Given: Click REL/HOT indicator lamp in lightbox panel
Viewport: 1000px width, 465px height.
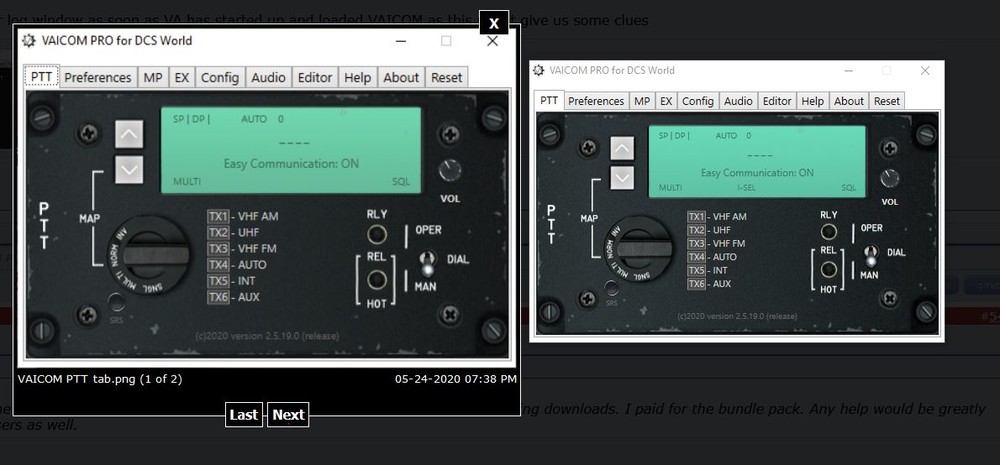Looking at the screenshot, I should (377, 279).
